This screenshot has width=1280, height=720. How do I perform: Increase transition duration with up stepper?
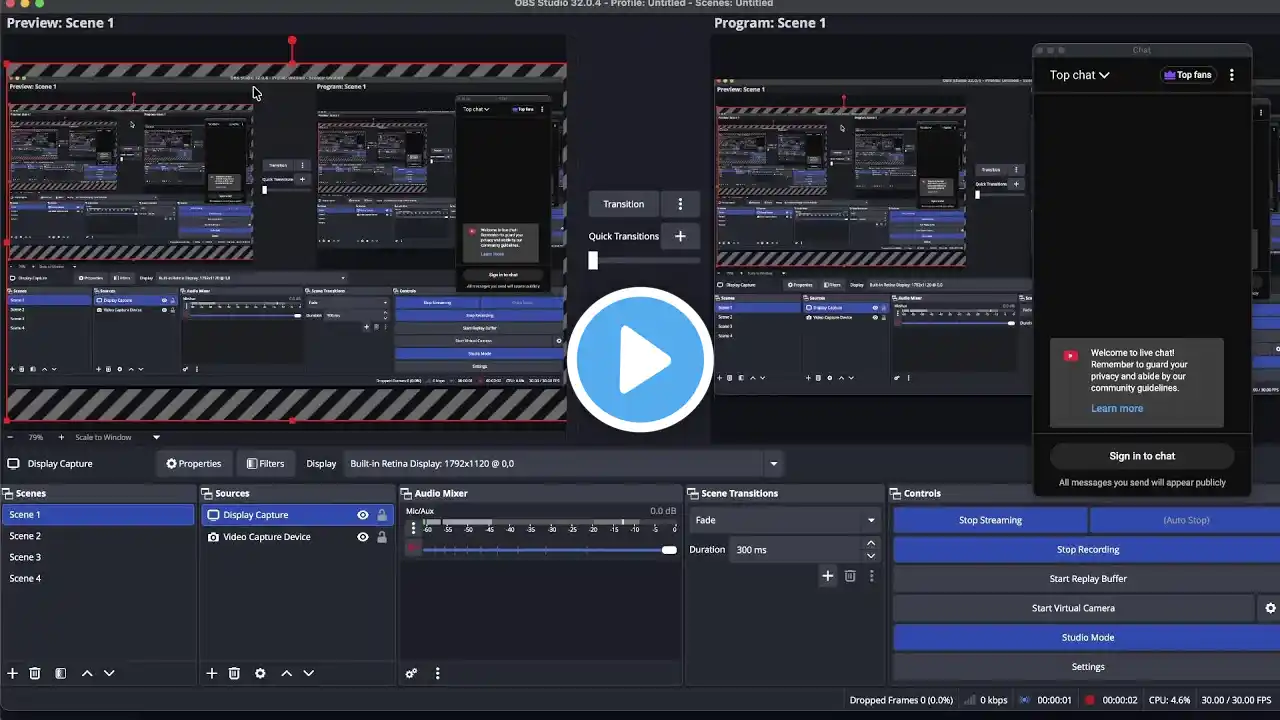click(870, 543)
